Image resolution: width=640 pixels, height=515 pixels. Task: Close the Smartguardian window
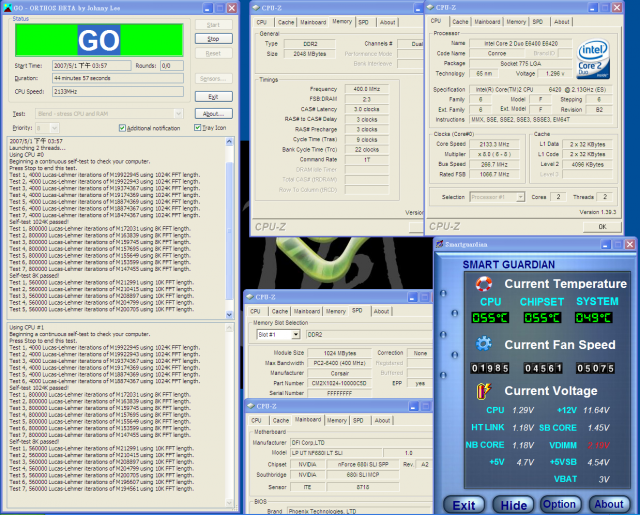click(x=630, y=244)
